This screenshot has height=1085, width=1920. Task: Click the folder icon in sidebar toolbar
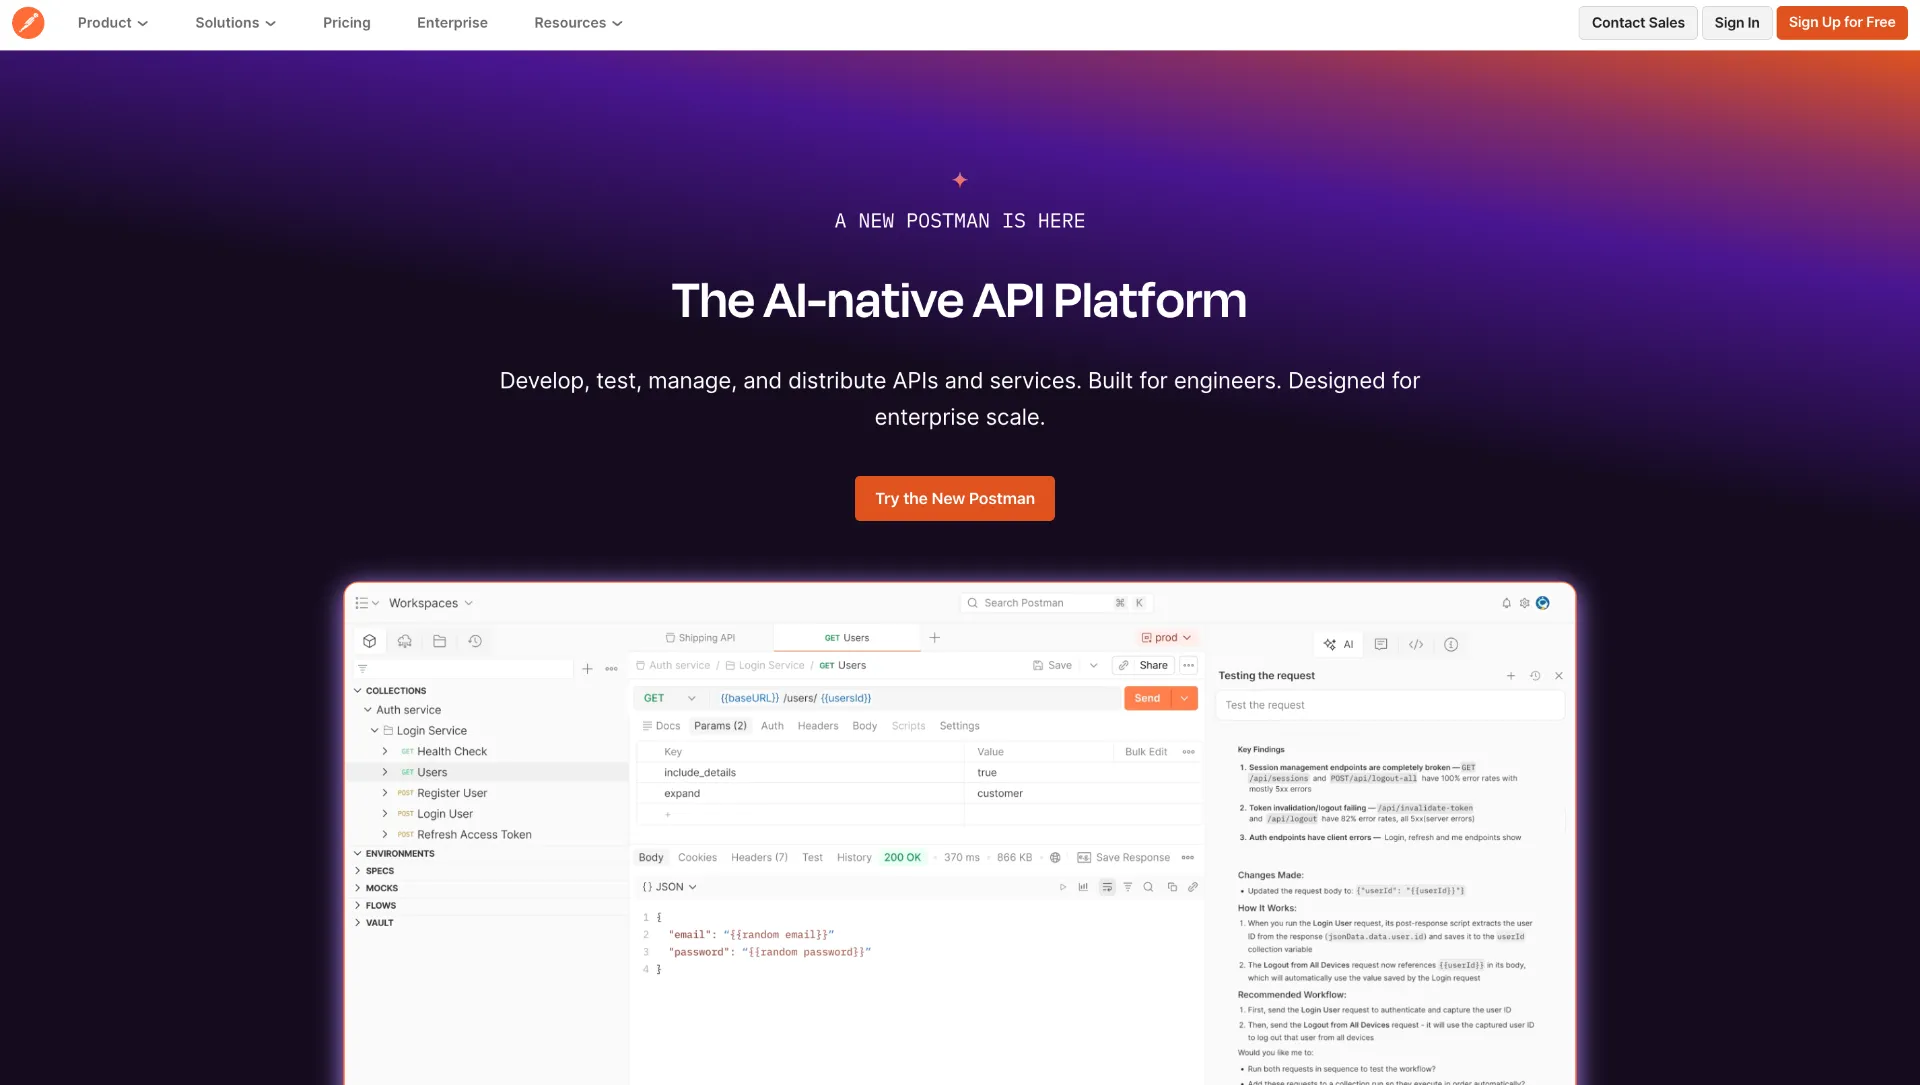[439, 641]
